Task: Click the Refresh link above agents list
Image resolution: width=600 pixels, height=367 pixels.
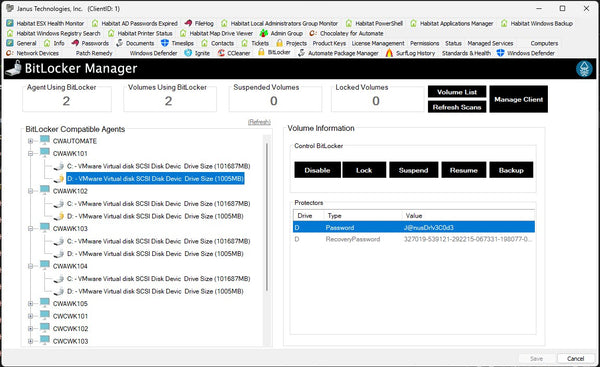Action: click(x=259, y=122)
